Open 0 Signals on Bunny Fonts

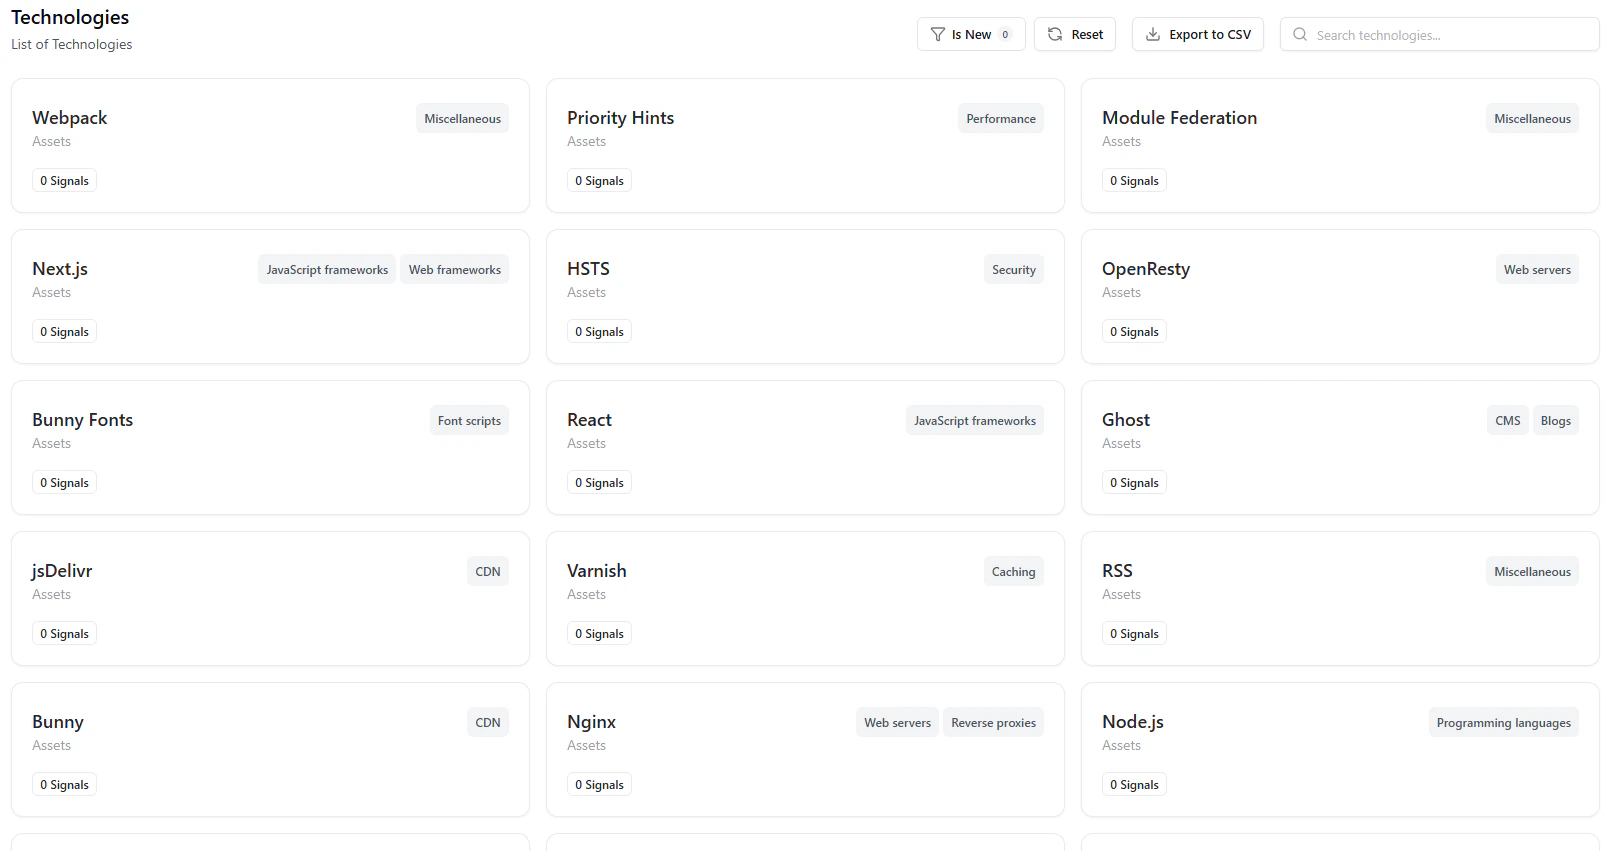(x=64, y=482)
